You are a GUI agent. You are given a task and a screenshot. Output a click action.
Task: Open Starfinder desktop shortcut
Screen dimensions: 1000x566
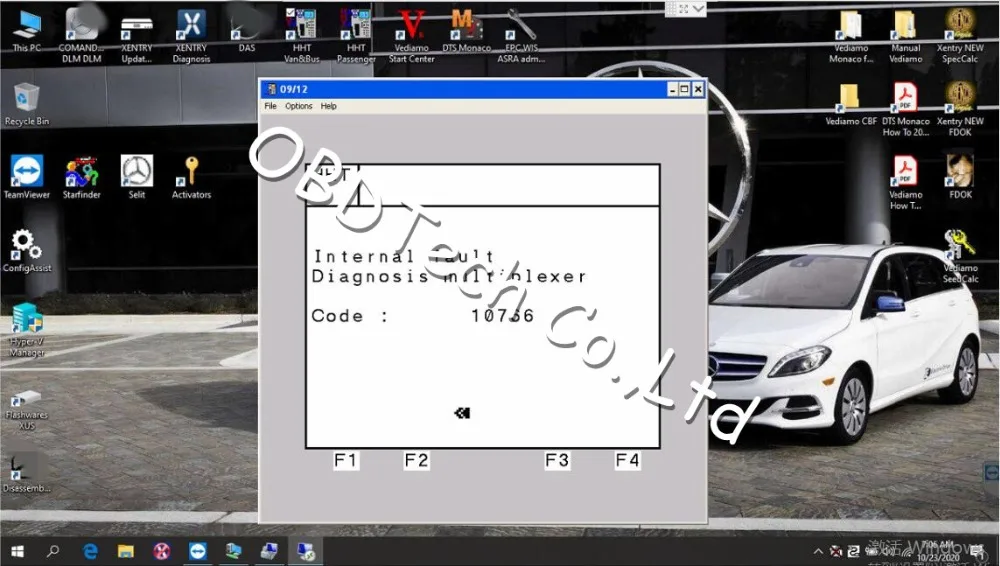click(x=82, y=177)
